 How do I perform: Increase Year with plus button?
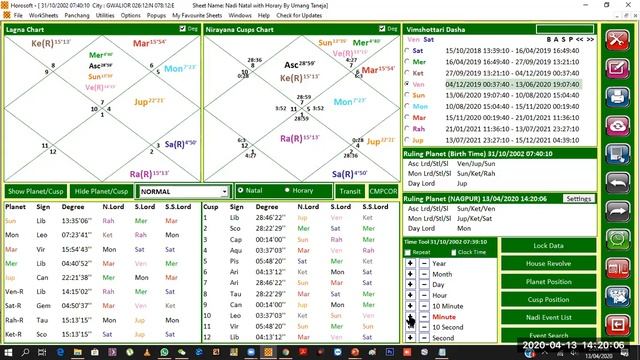pos(410,263)
